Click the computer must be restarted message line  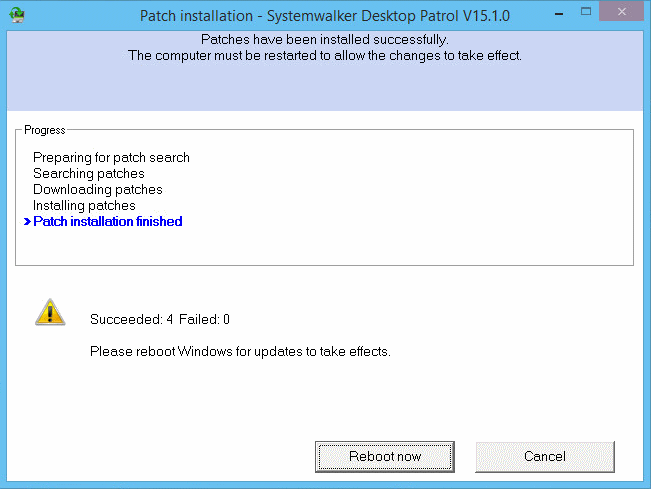click(x=325, y=56)
